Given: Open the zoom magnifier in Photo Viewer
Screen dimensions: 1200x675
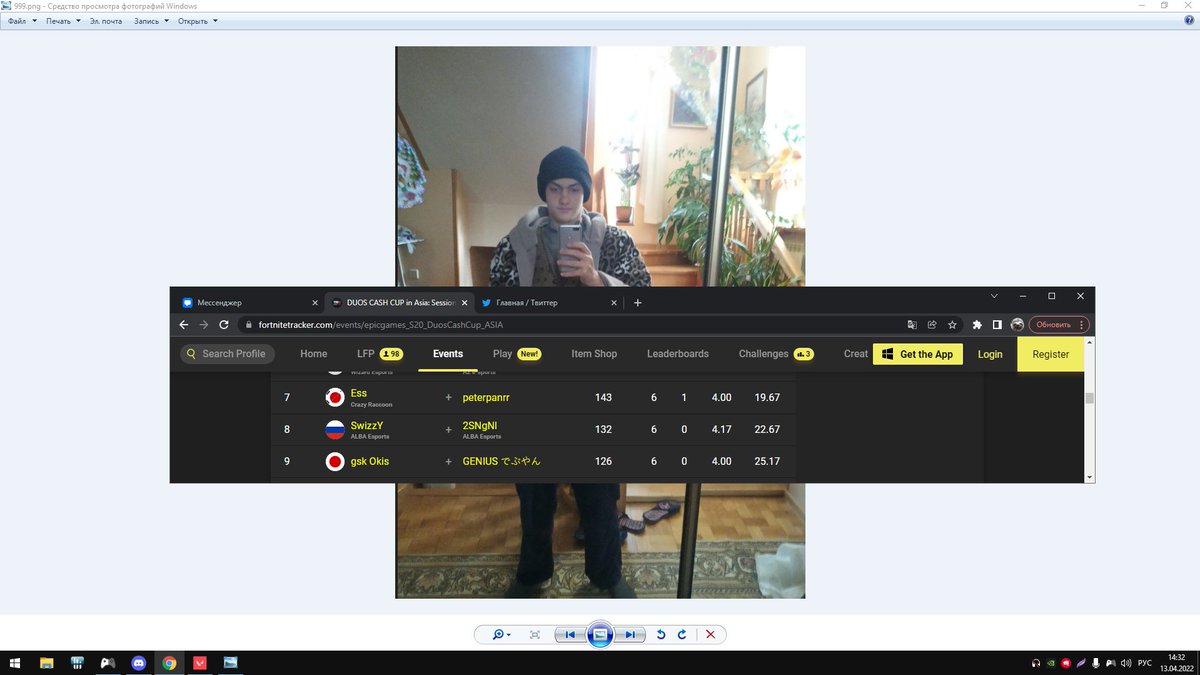Looking at the screenshot, I should point(499,635).
